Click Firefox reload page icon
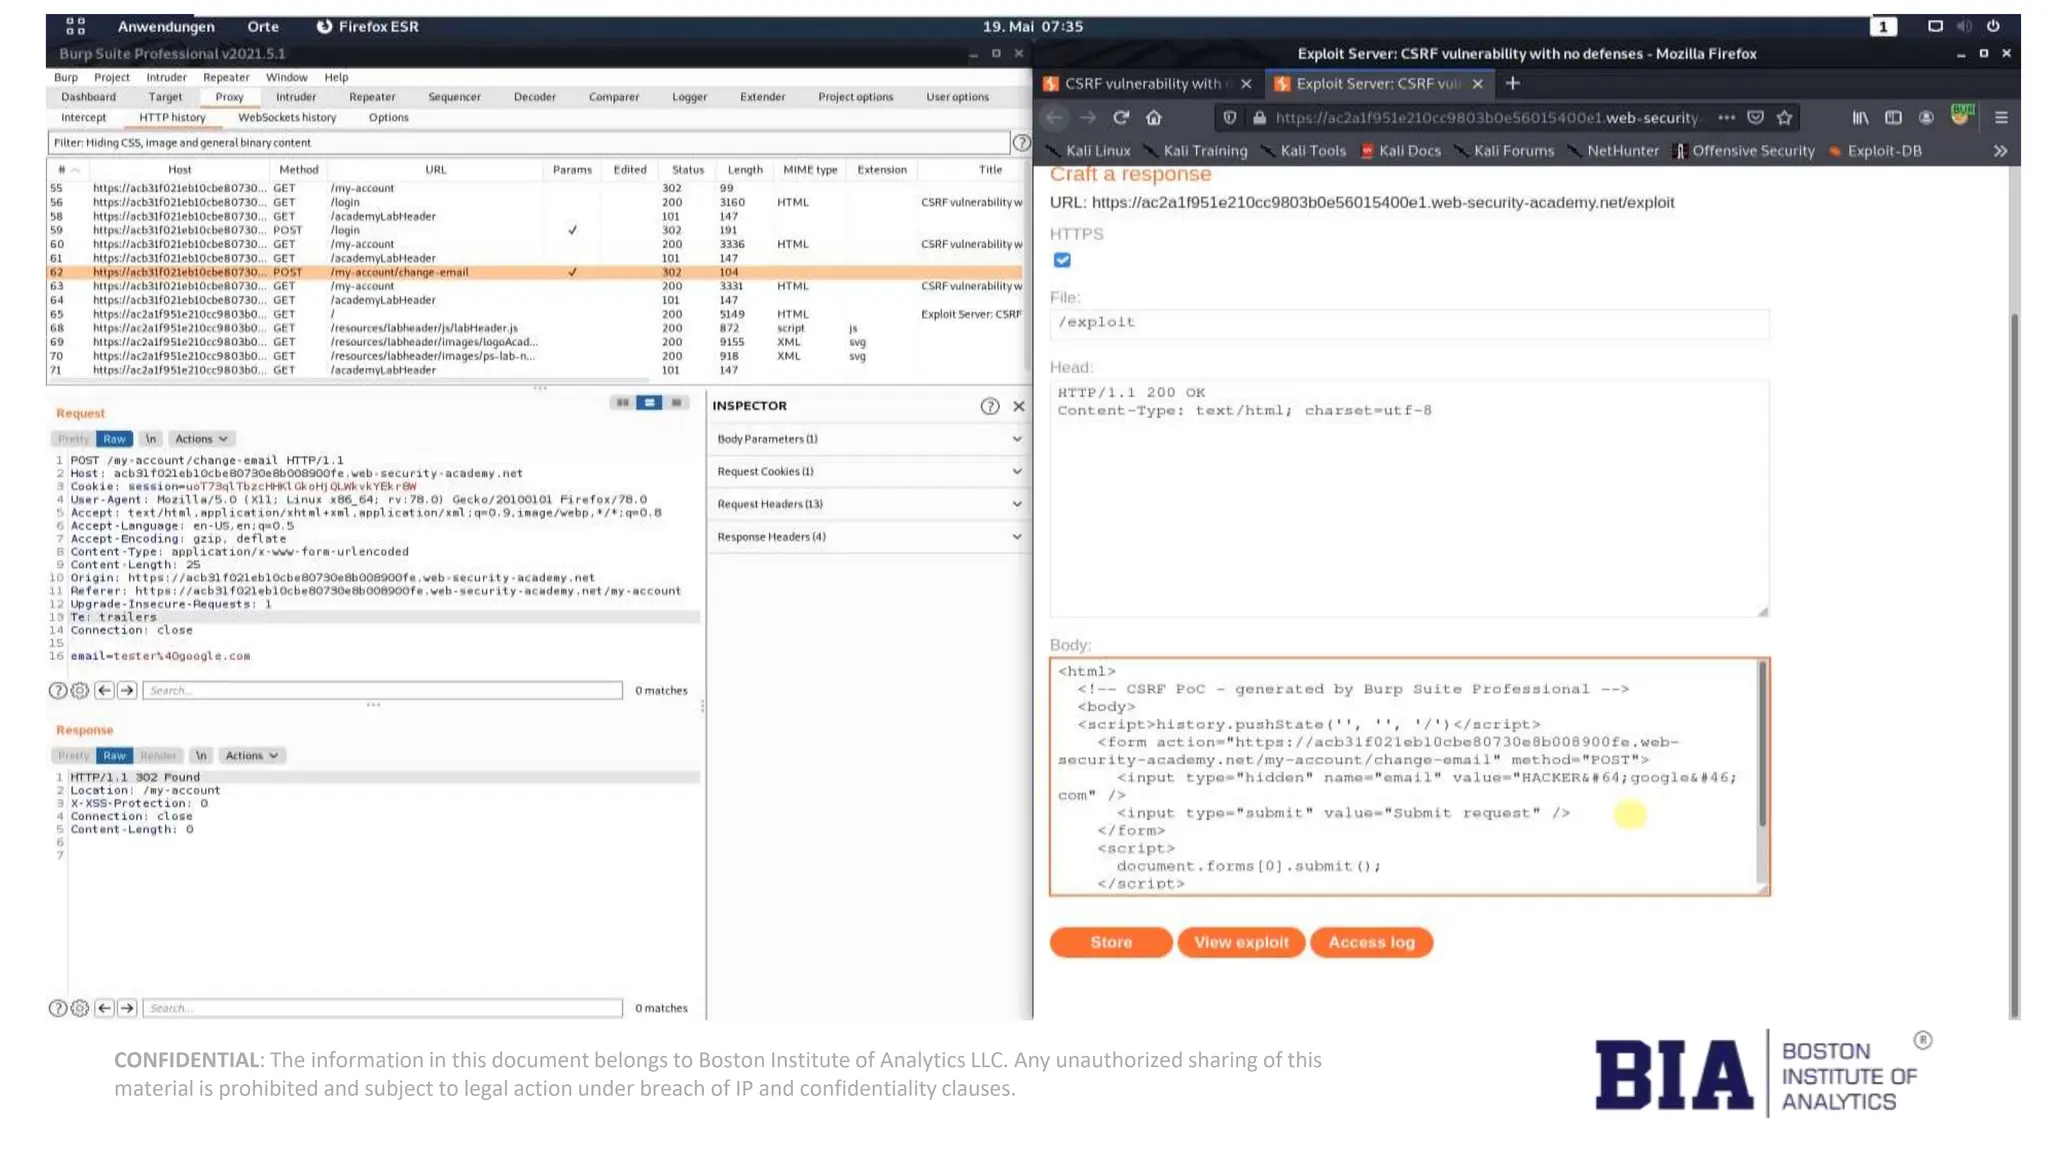Image resolution: width=2048 pixels, height=1152 pixels. point(1121,118)
